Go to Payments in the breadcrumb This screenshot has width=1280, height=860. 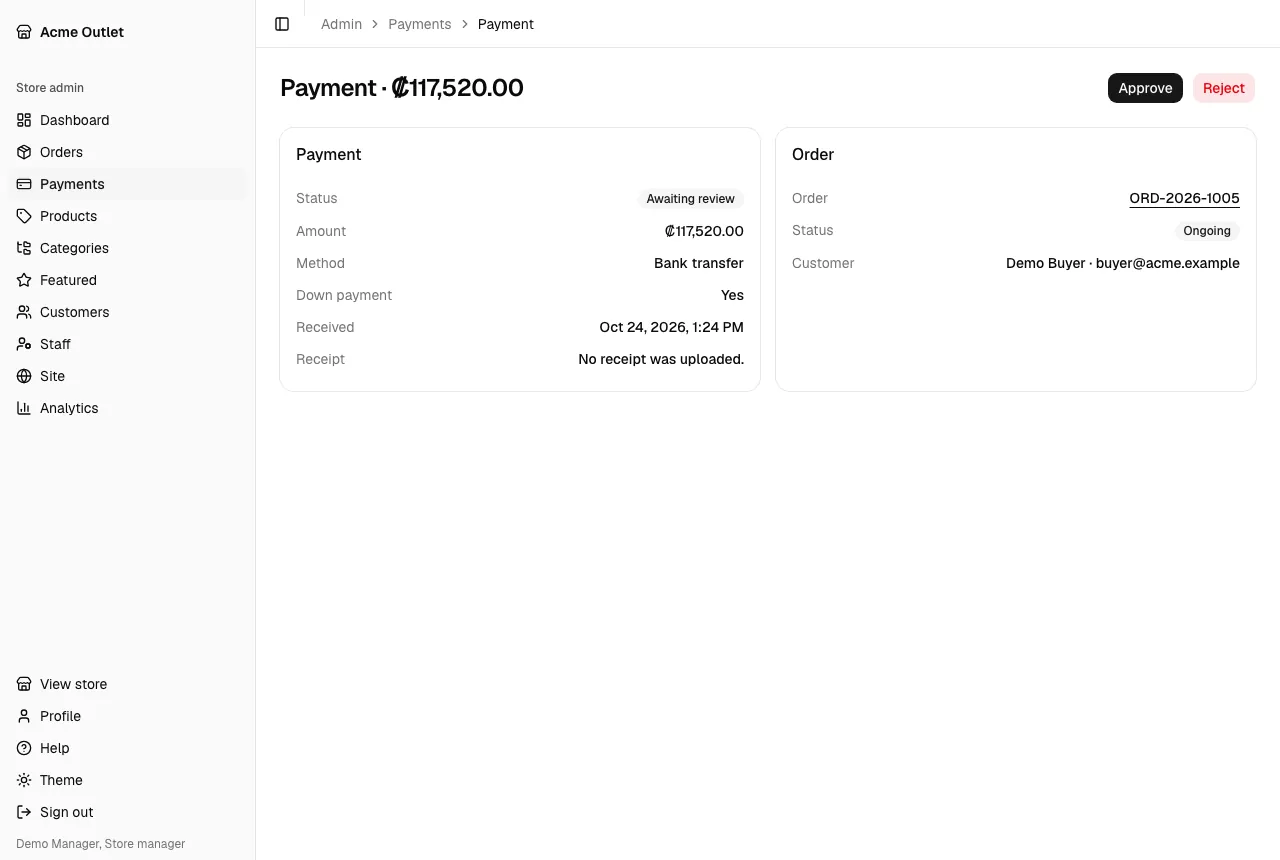point(420,24)
